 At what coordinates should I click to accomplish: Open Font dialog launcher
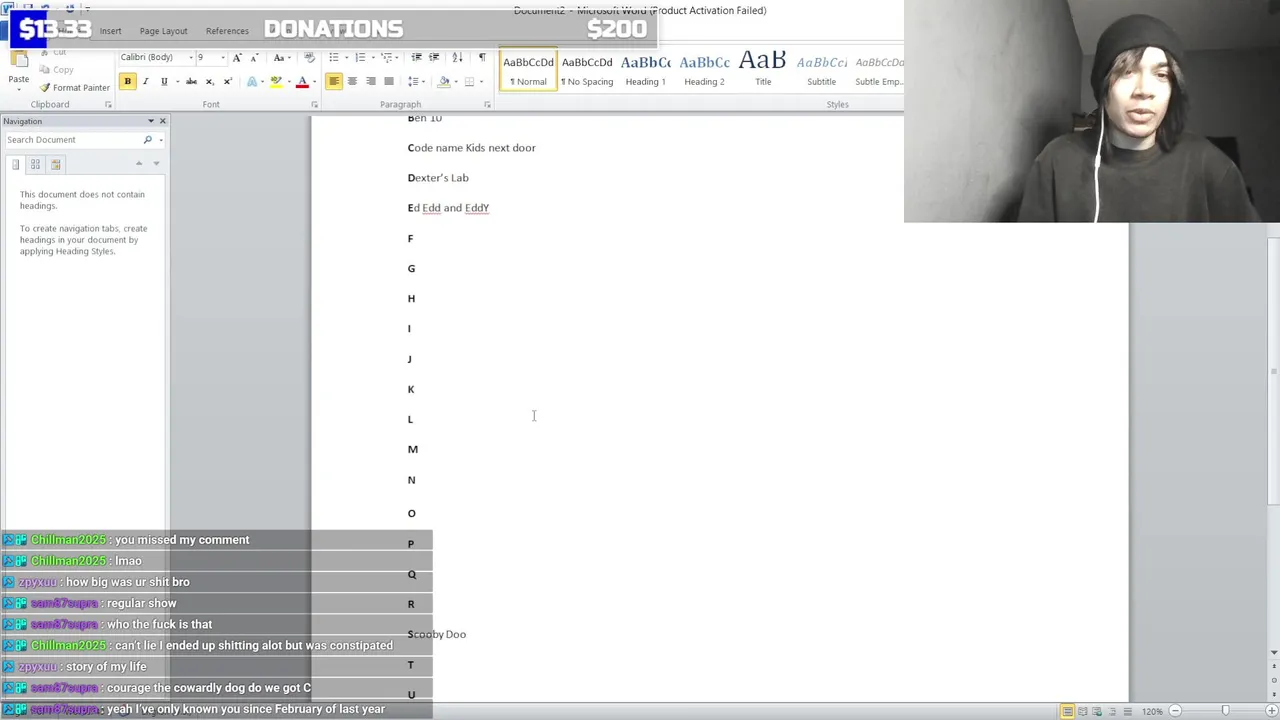(x=314, y=105)
